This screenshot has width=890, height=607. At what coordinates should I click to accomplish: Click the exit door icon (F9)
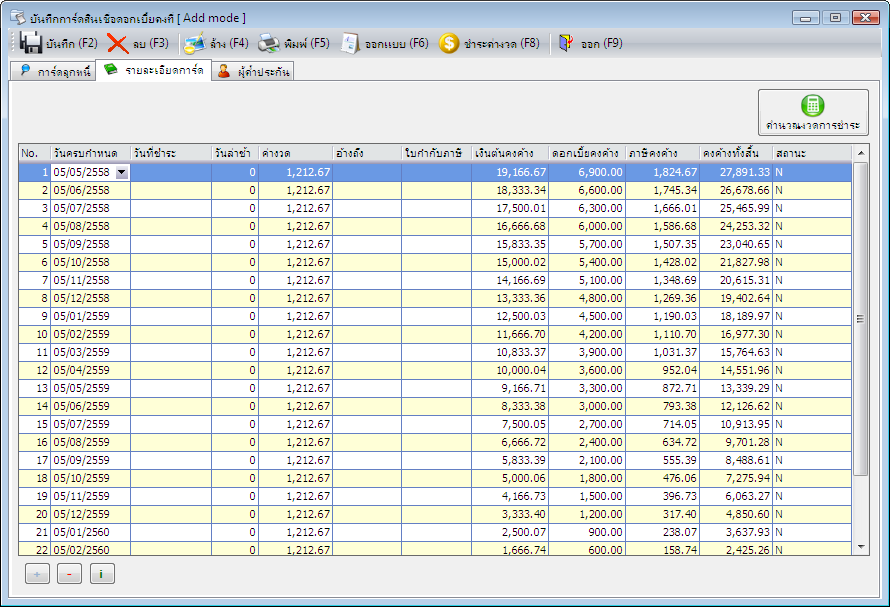566,43
